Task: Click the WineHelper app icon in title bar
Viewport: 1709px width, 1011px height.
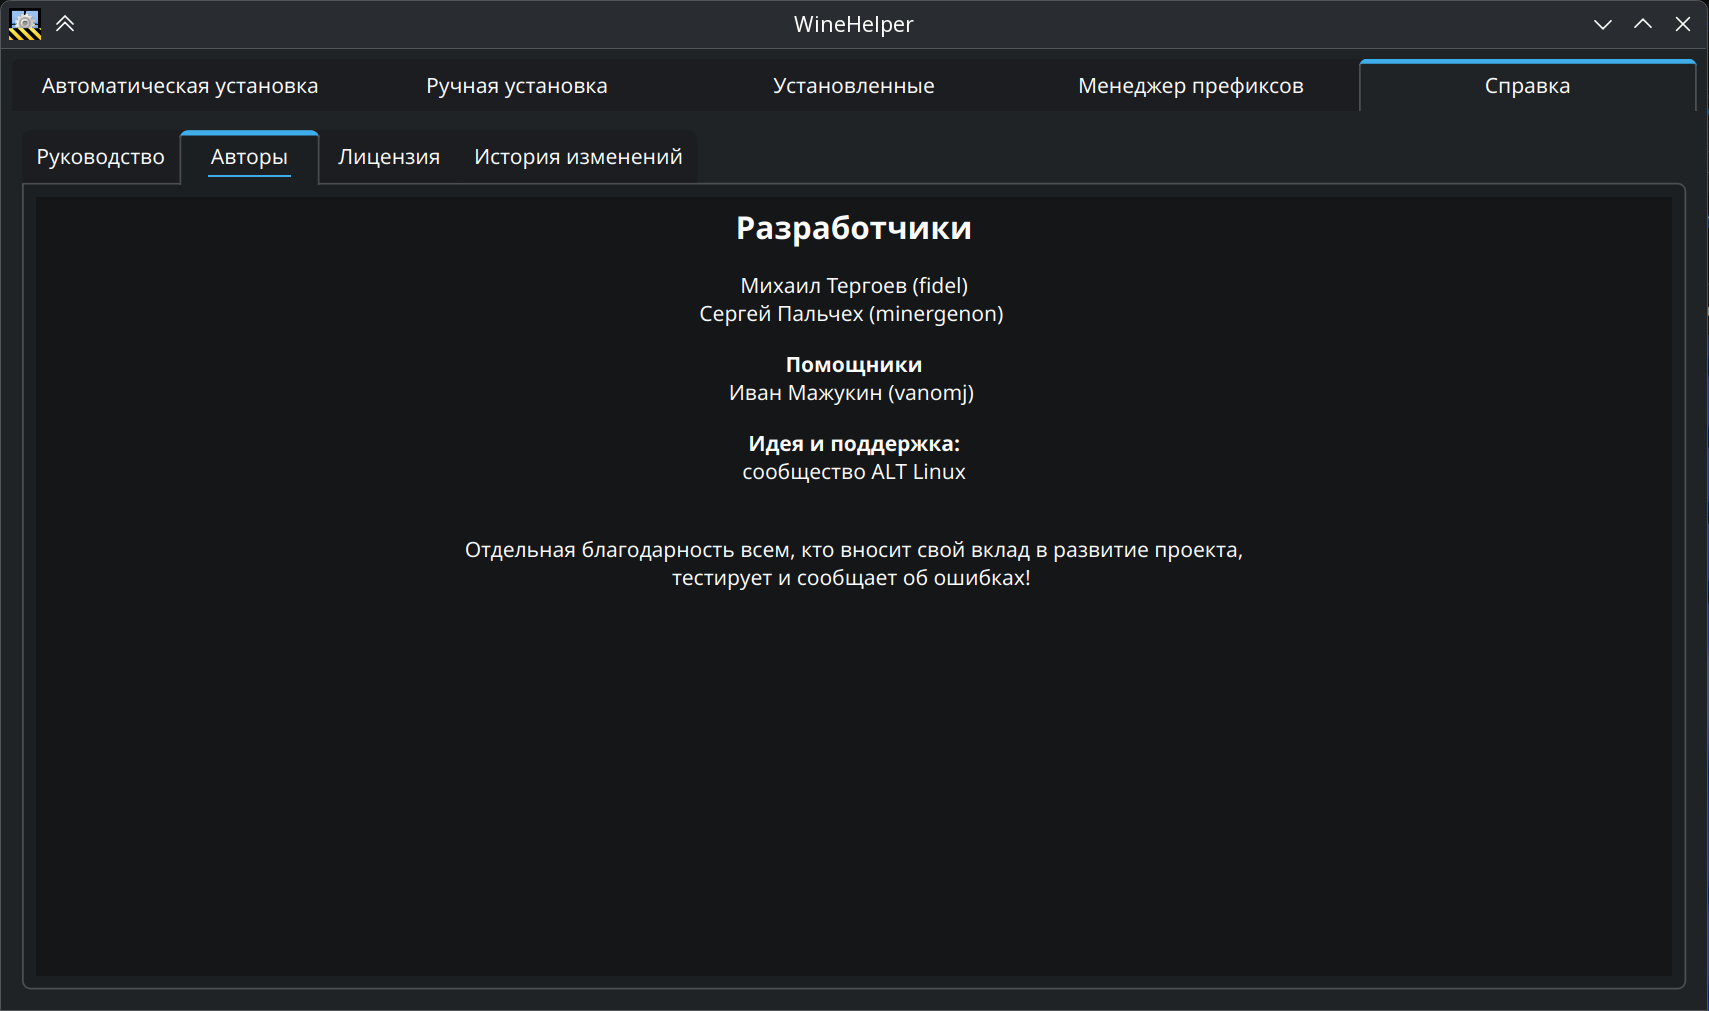Action: [25, 24]
